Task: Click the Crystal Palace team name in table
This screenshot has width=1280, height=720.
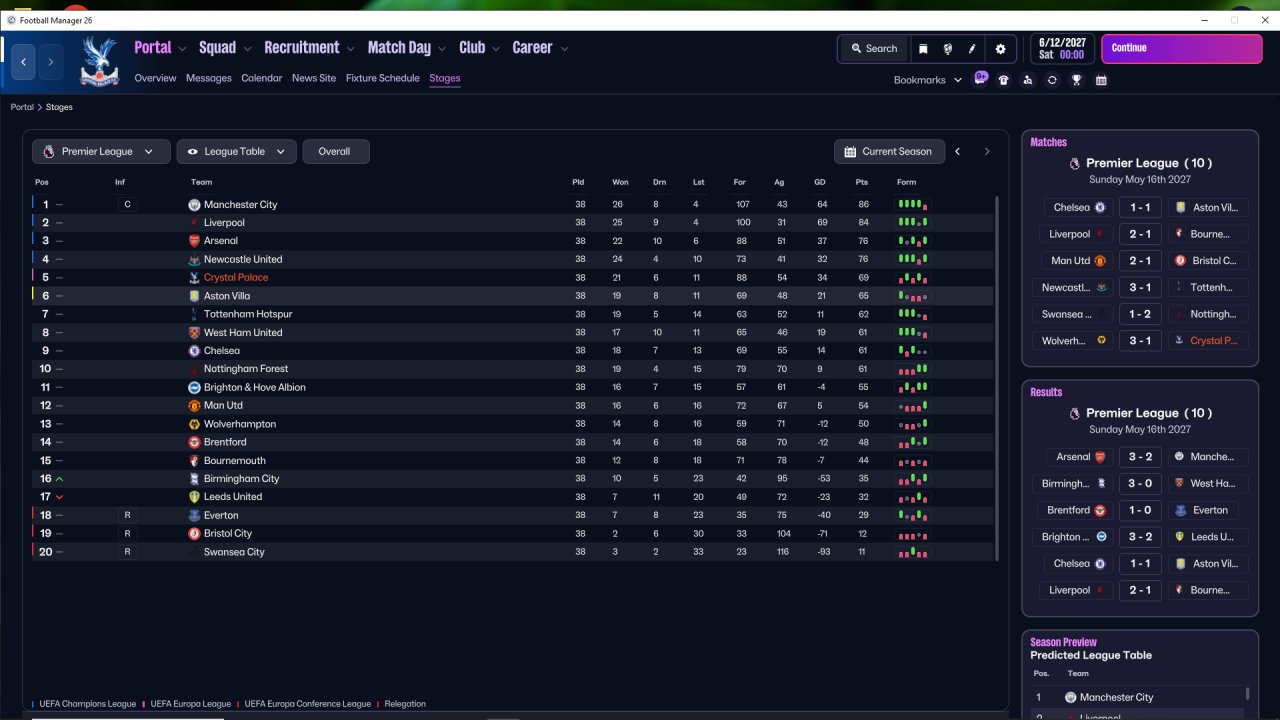Action: [x=236, y=278]
